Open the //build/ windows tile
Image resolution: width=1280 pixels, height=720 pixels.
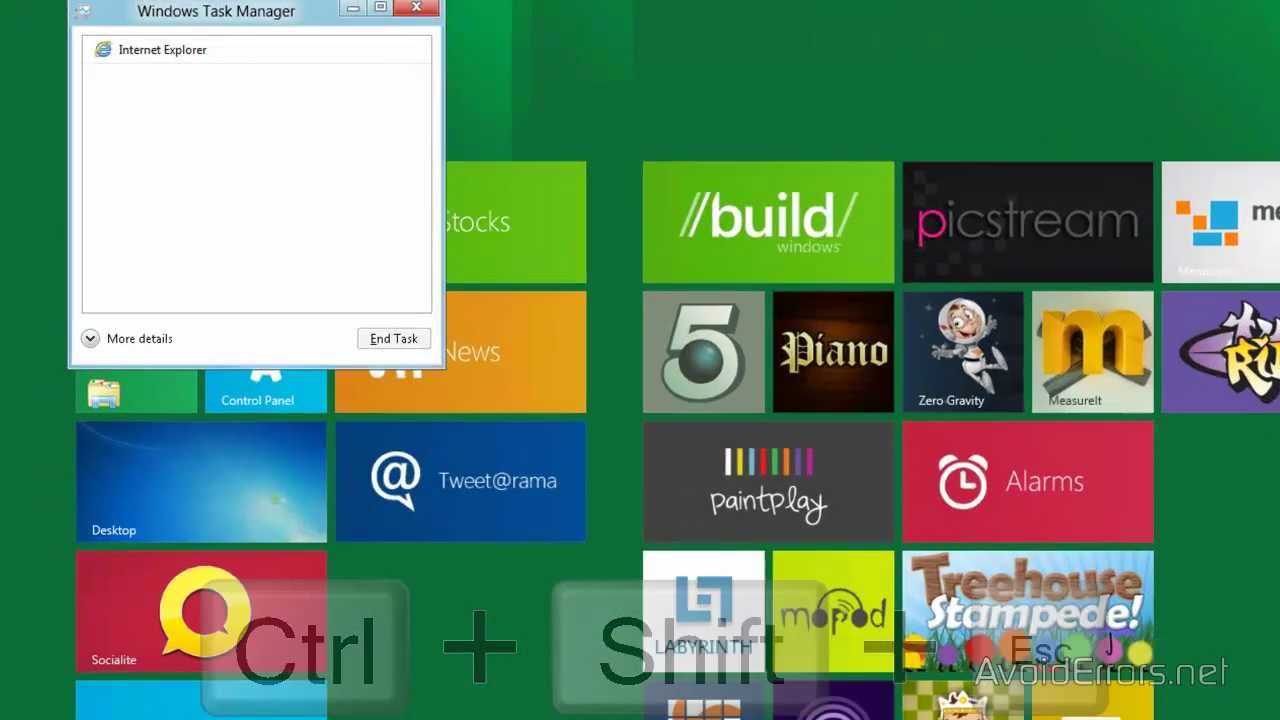click(x=768, y=222)
